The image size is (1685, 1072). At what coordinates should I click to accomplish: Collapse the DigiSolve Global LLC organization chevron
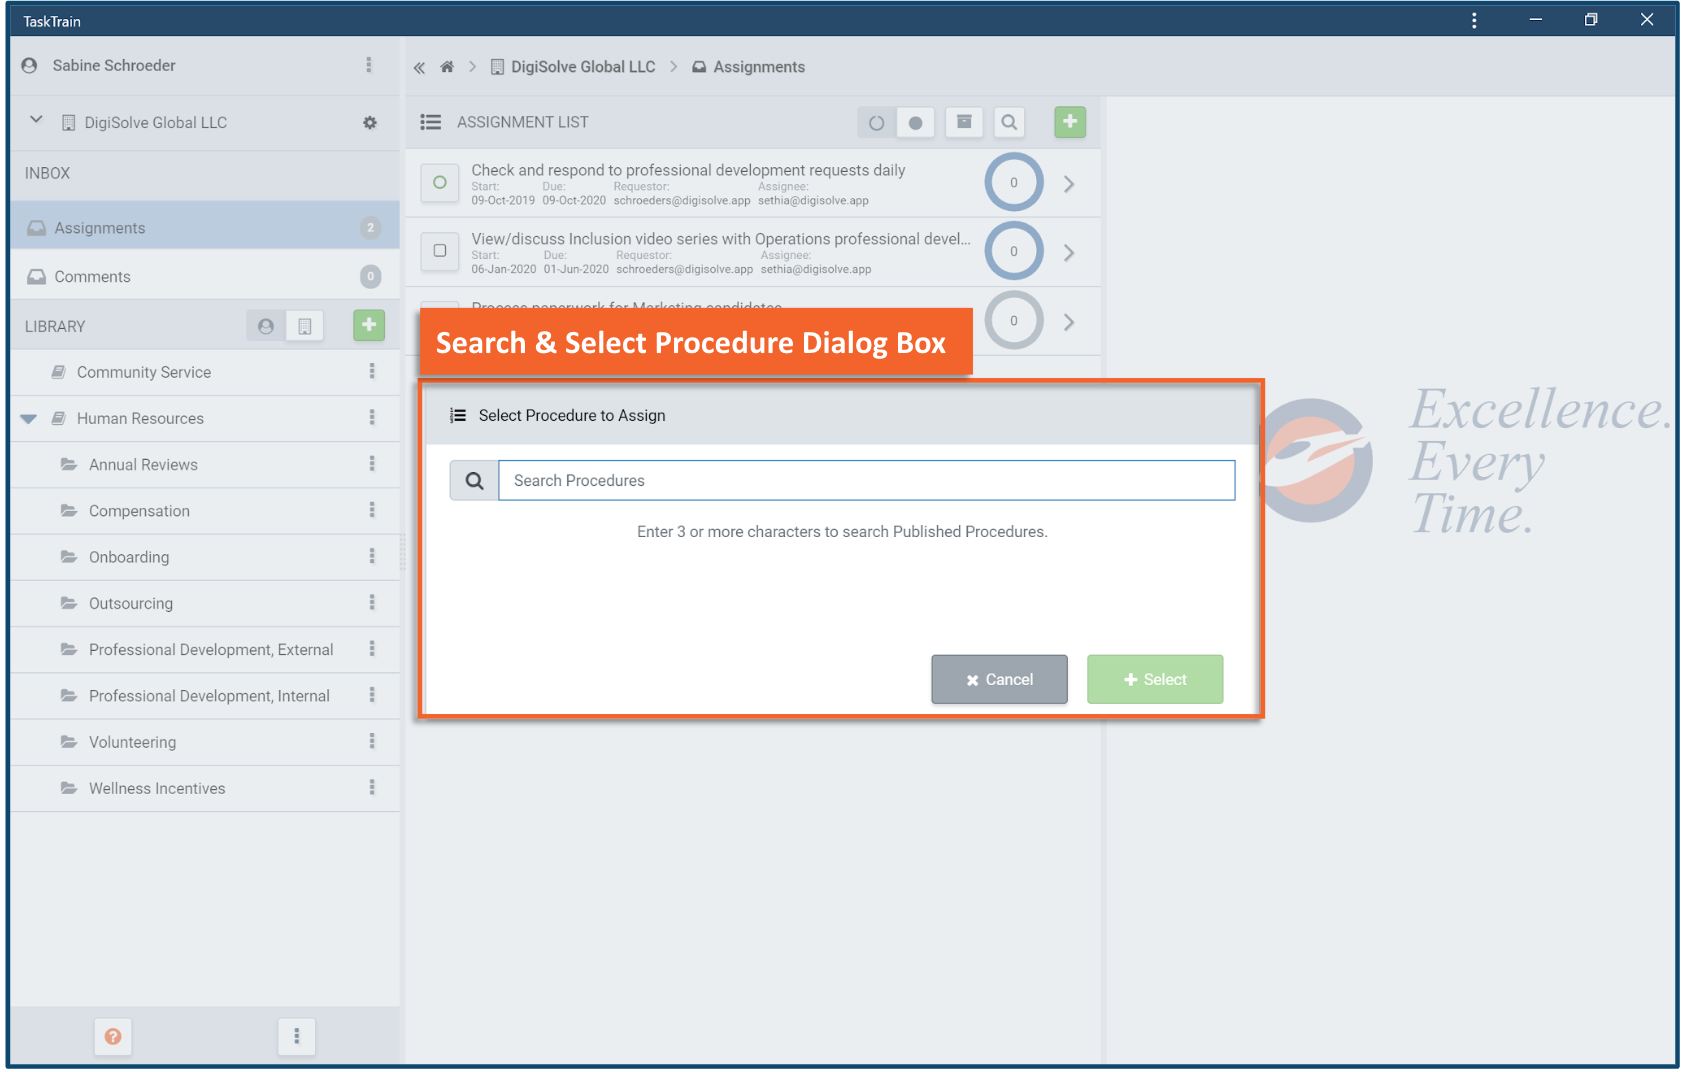pyautogui.click(x=36, y=120)
